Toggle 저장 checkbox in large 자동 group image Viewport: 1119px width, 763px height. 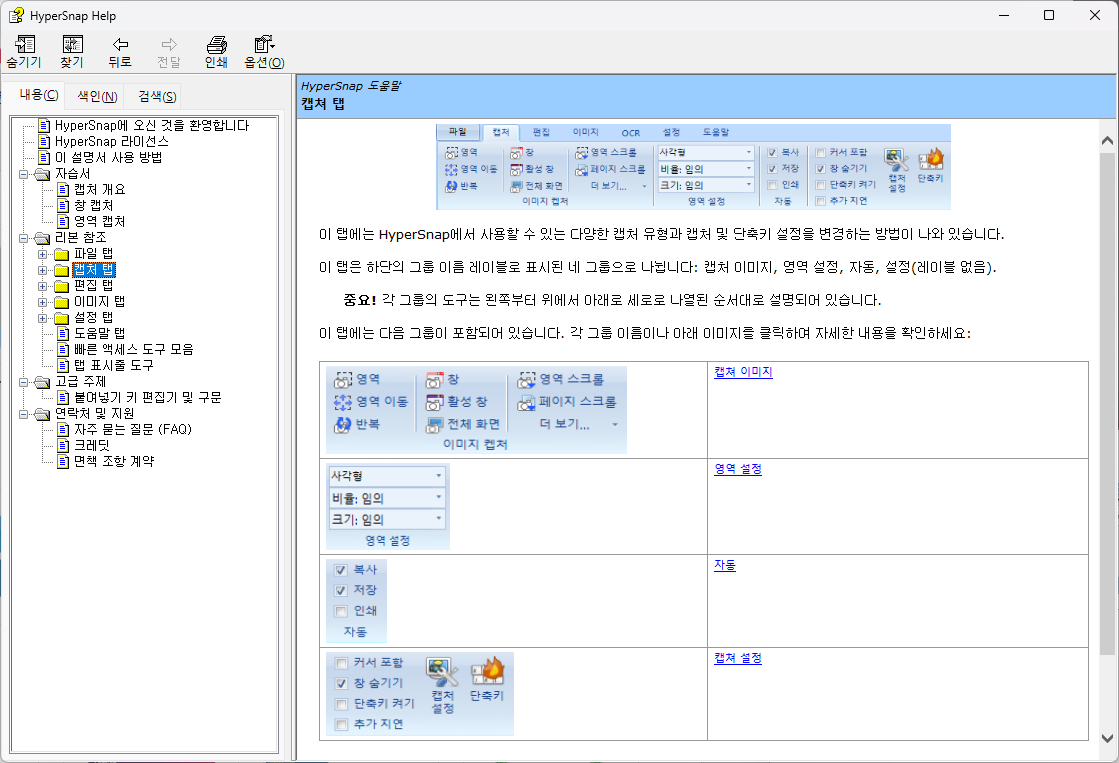341,590
